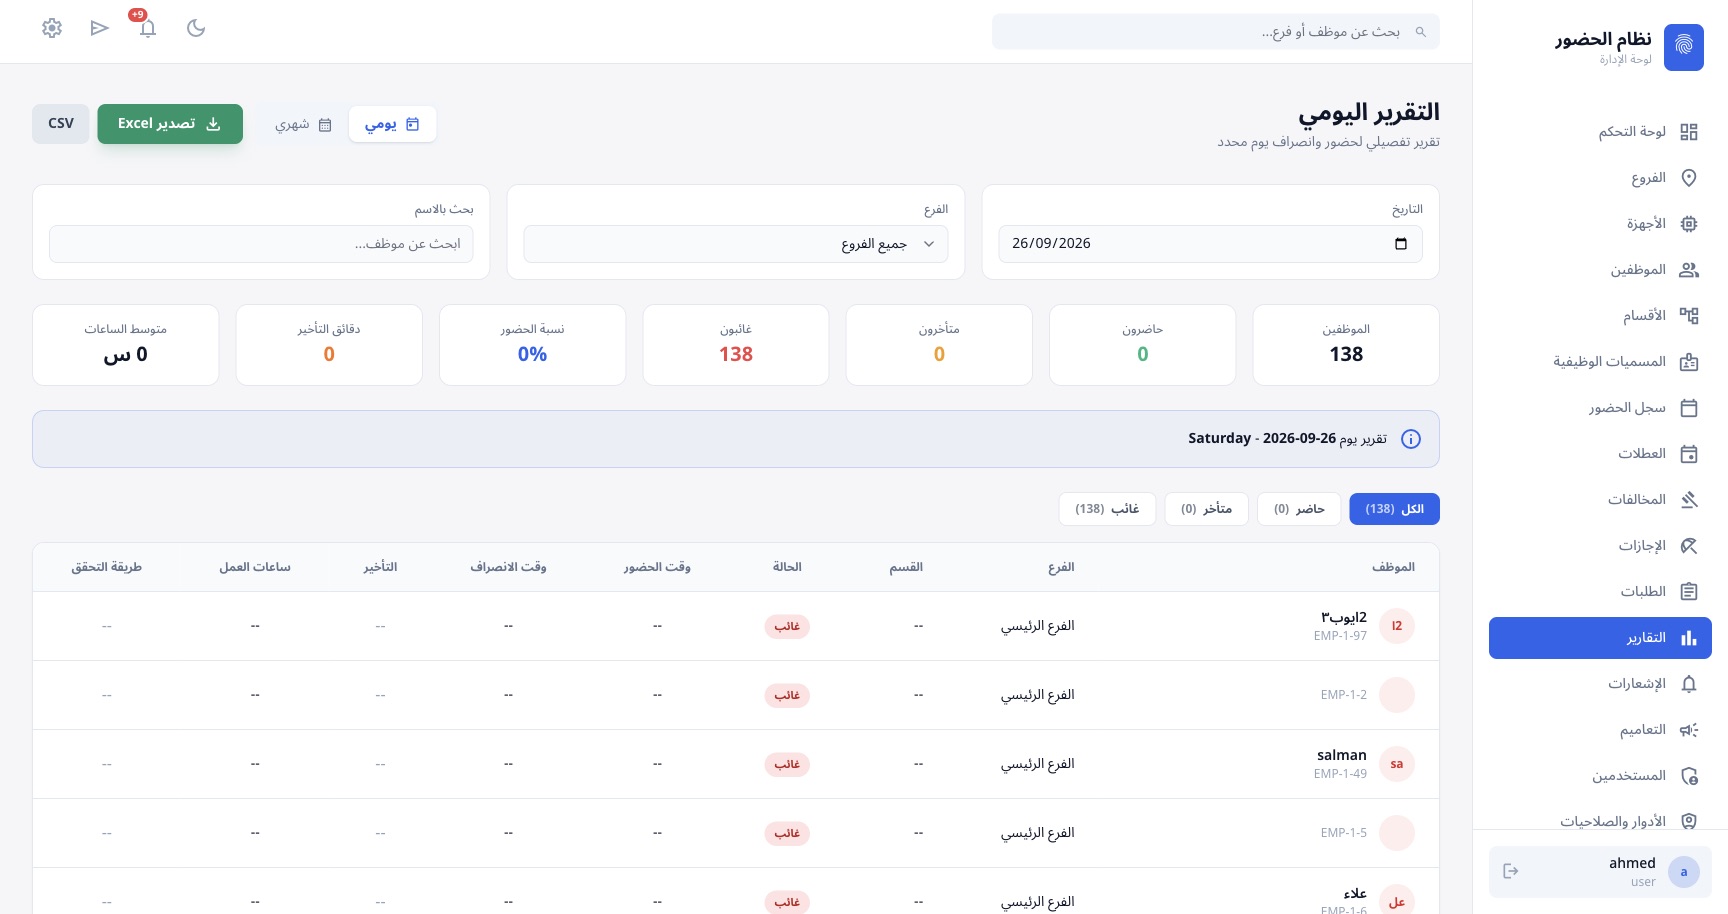Image resolution: width=1728 pixels, height=914 pixels.
Task: Click avatar I2 of EMP-1-97 row
Action: (1397, 626)
